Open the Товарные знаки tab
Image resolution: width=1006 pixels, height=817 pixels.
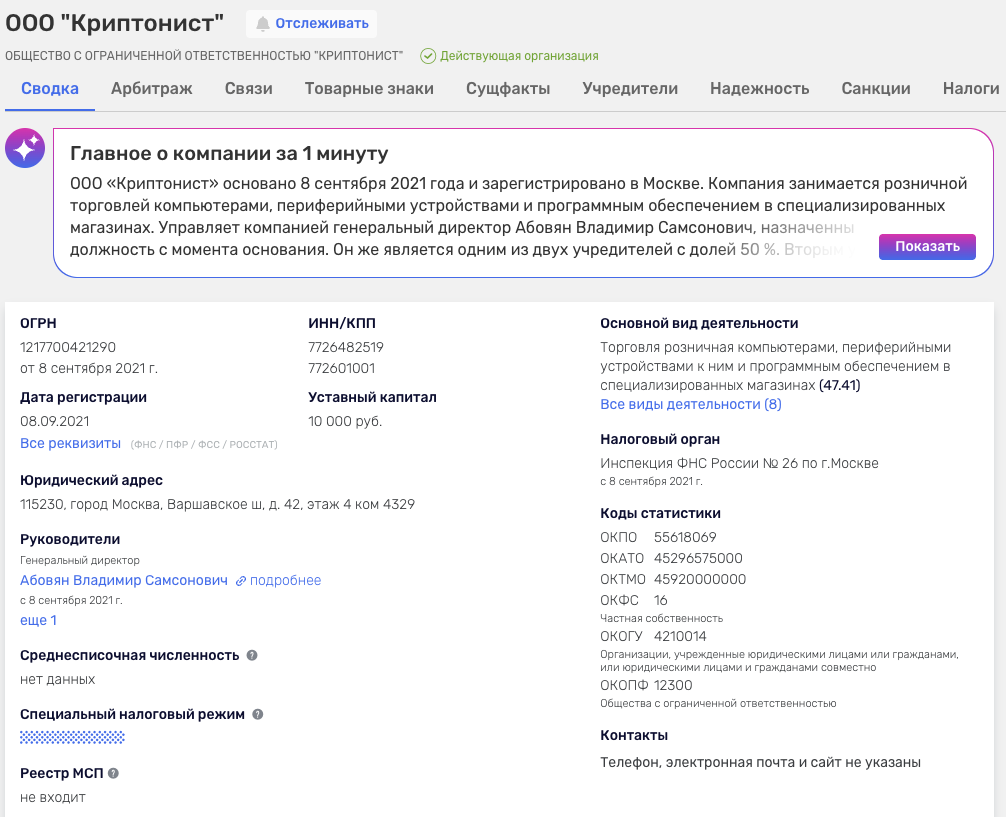369,89
